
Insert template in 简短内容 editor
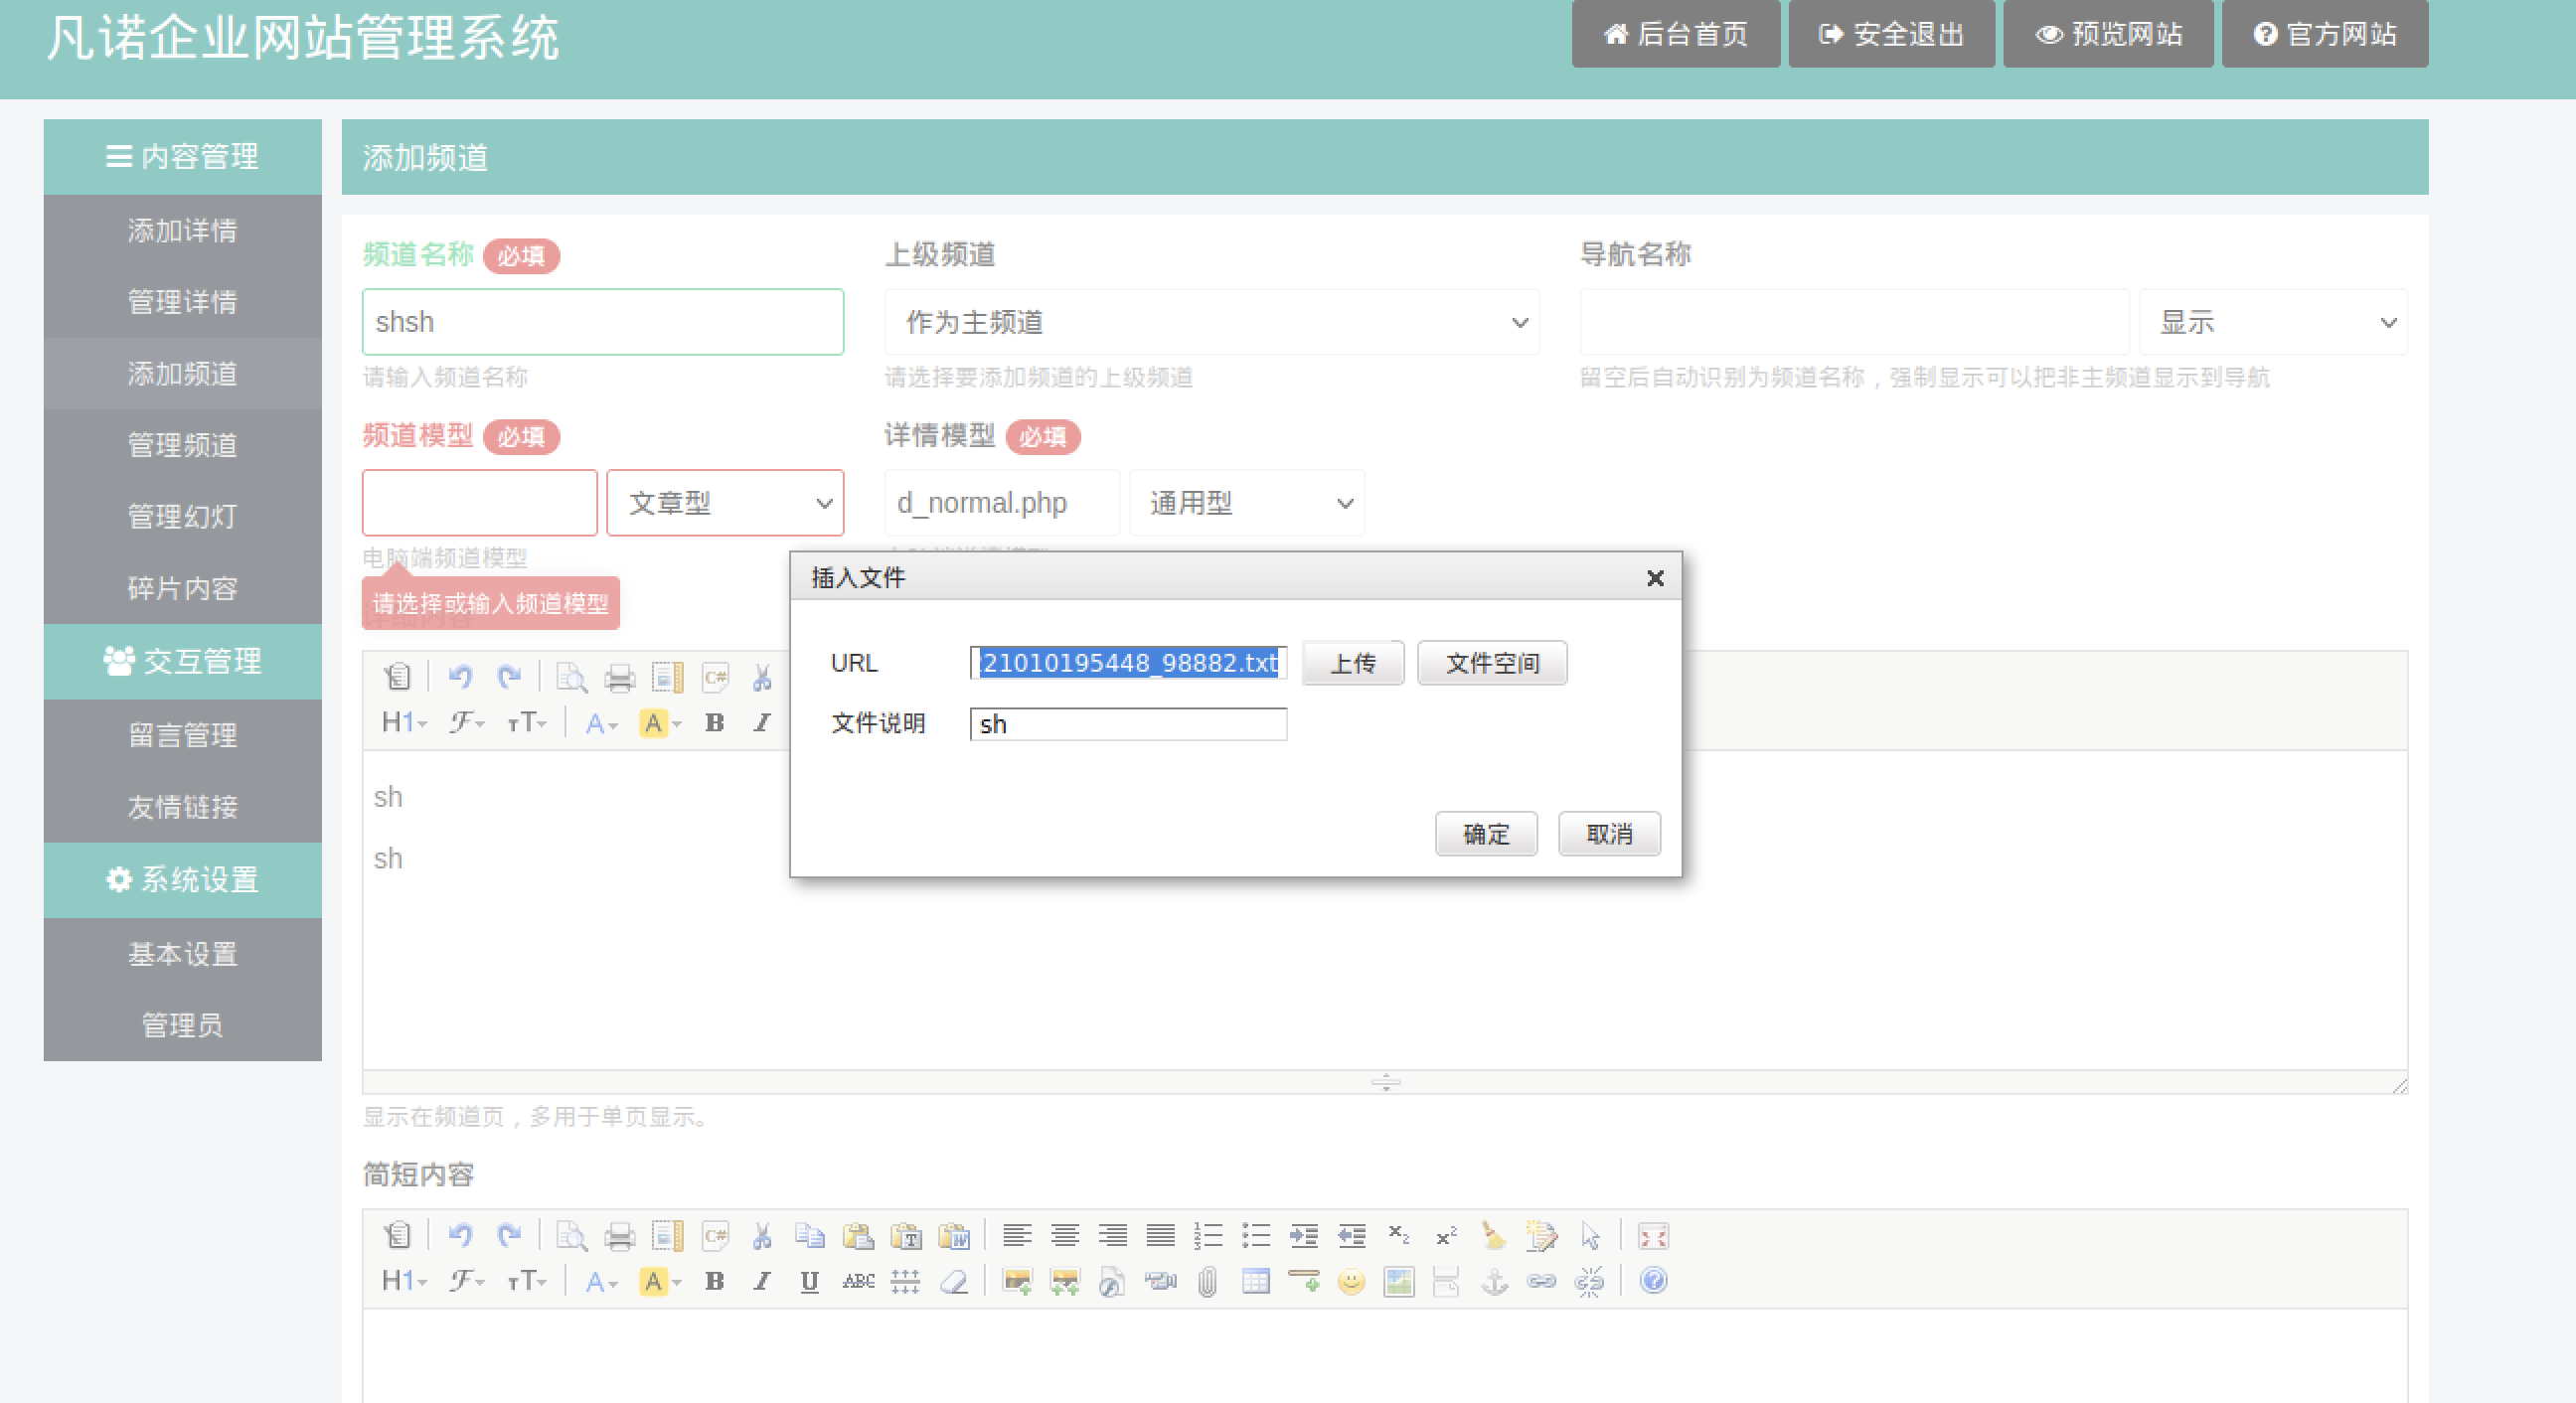(667, 1236)
